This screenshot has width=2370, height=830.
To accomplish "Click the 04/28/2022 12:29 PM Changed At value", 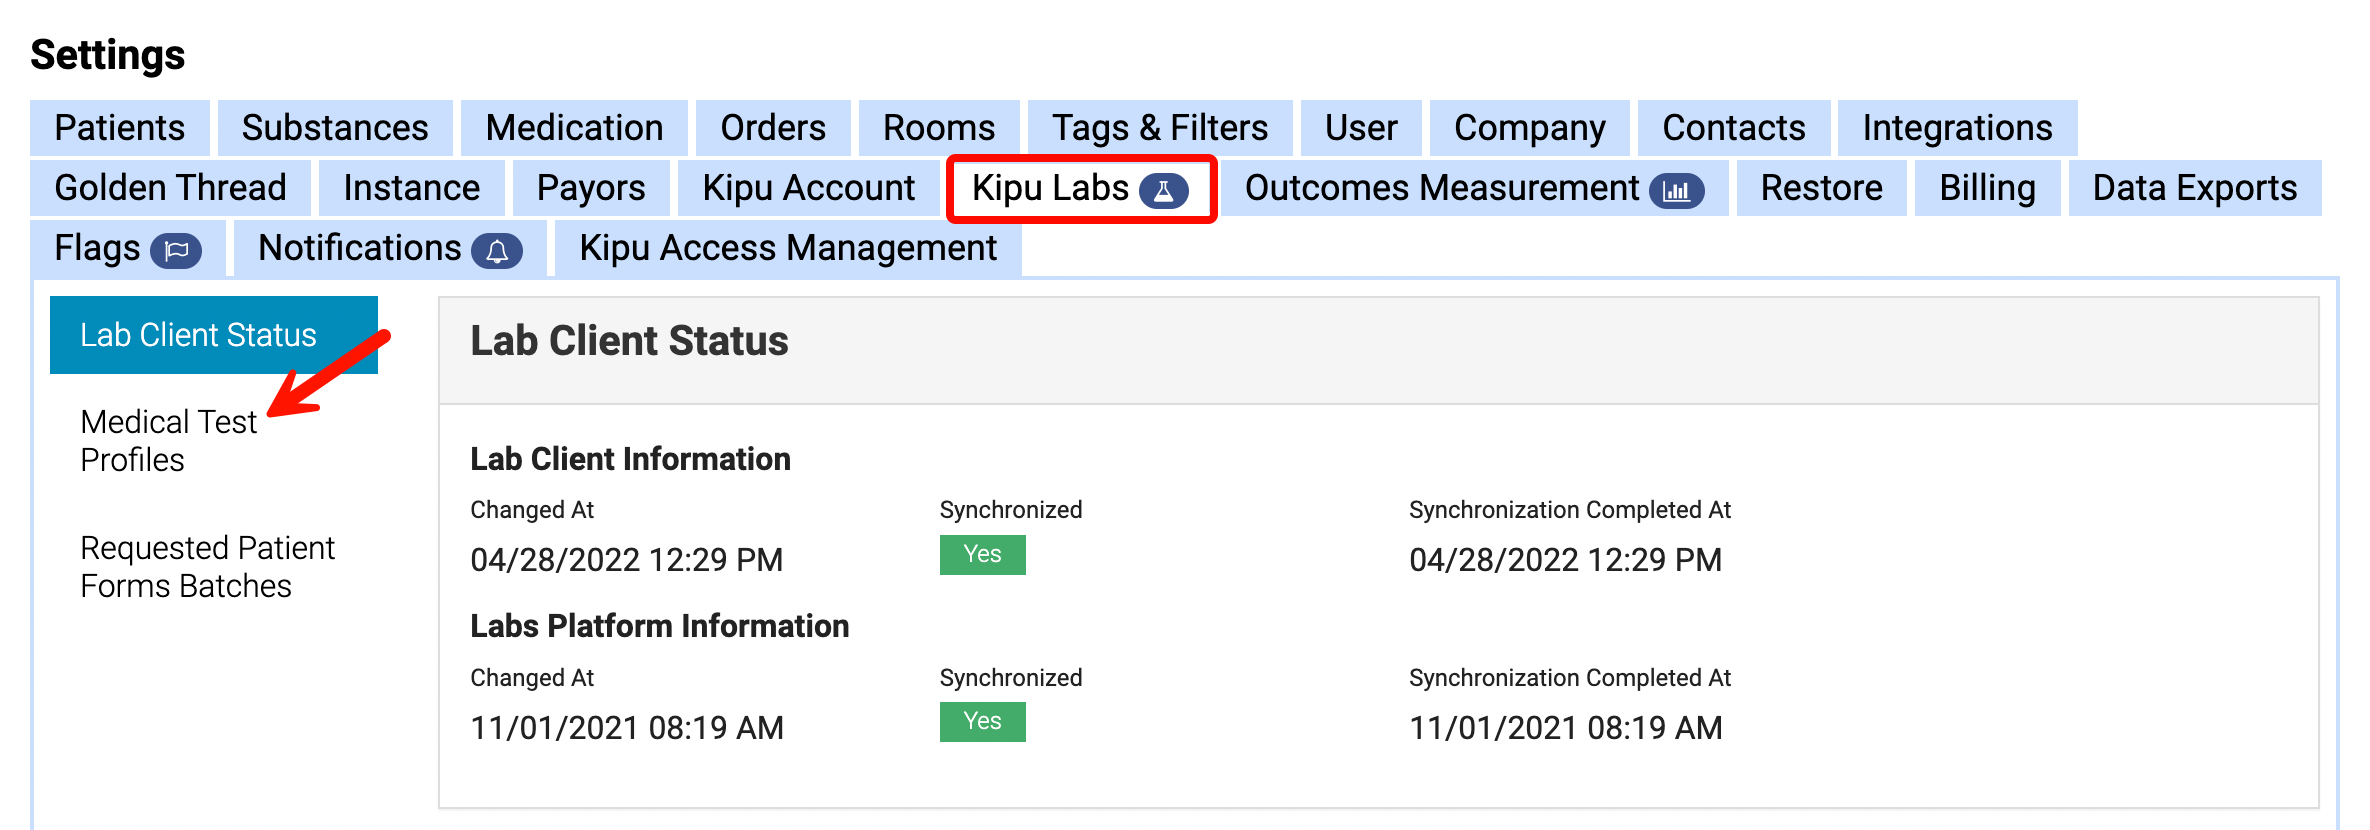I will click(627, 560).
